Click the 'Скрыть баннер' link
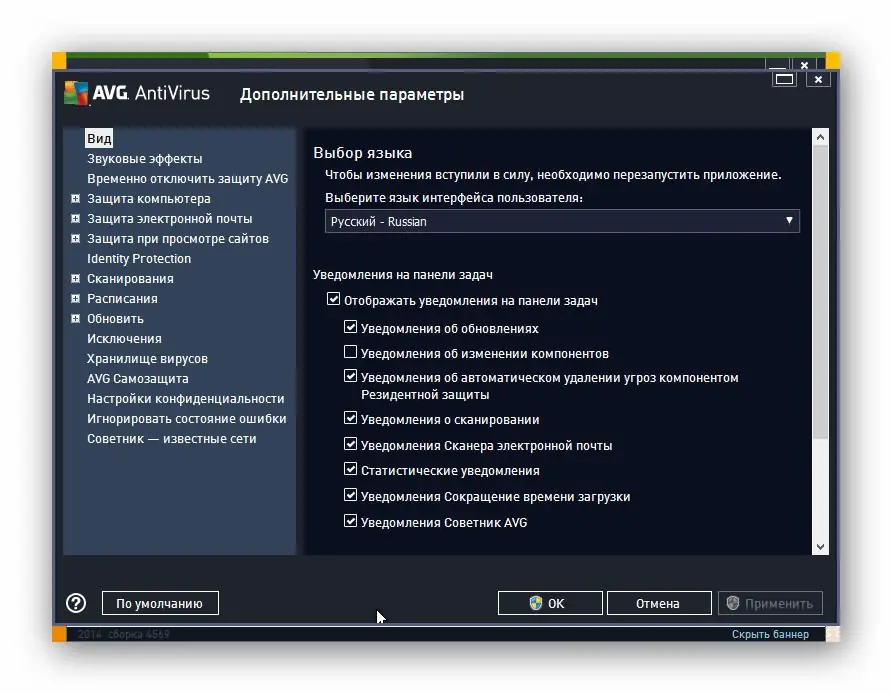This screenshot has width=892, height=694. pos(770,634)
